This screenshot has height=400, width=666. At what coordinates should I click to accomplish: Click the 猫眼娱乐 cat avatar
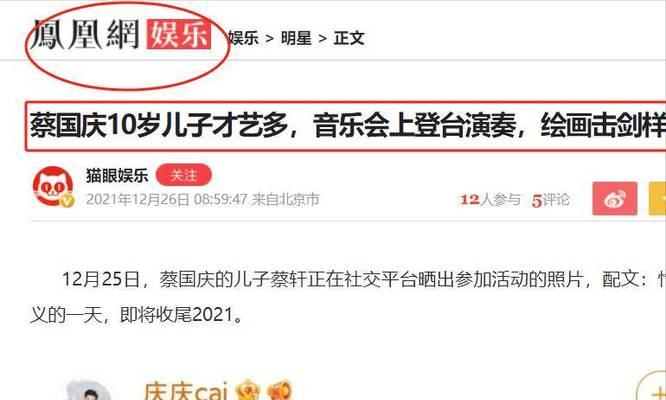tap(53, 186)
